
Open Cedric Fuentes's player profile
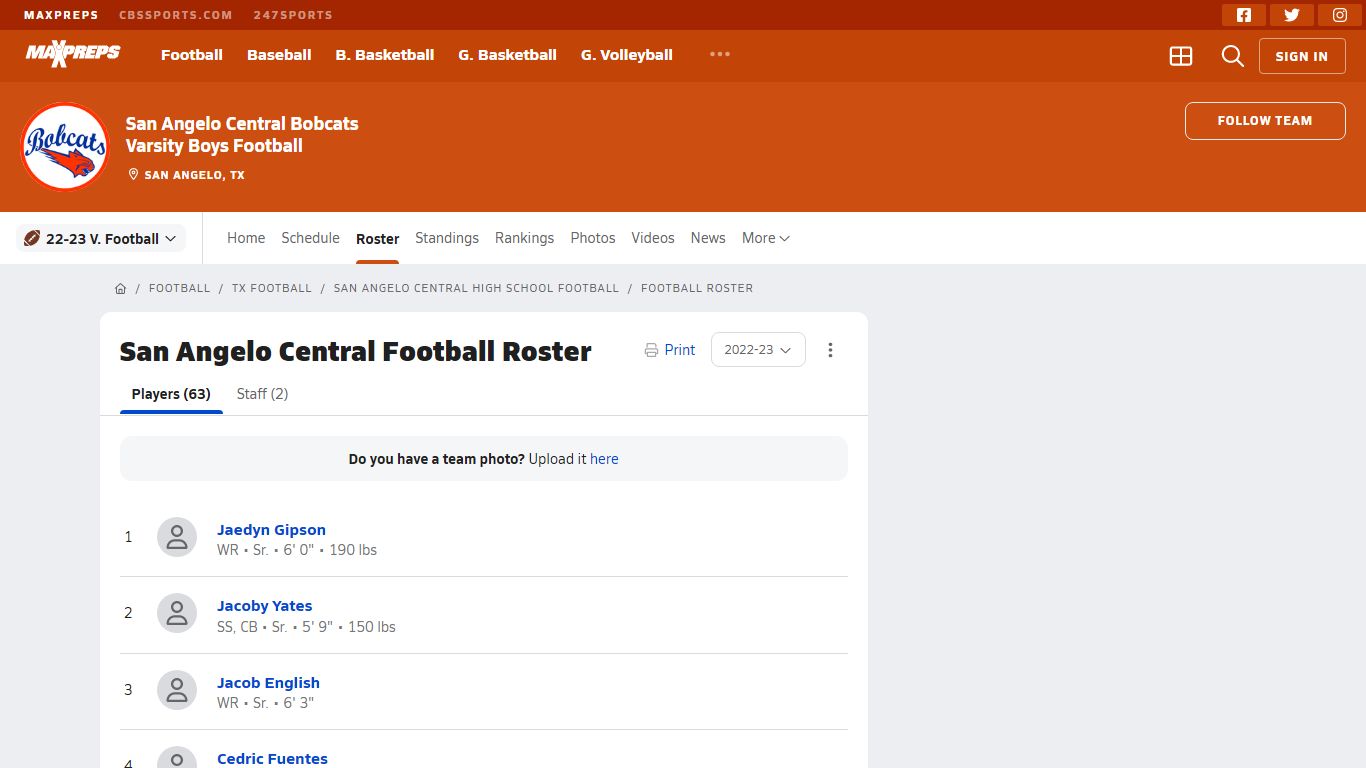click(272, 759)
